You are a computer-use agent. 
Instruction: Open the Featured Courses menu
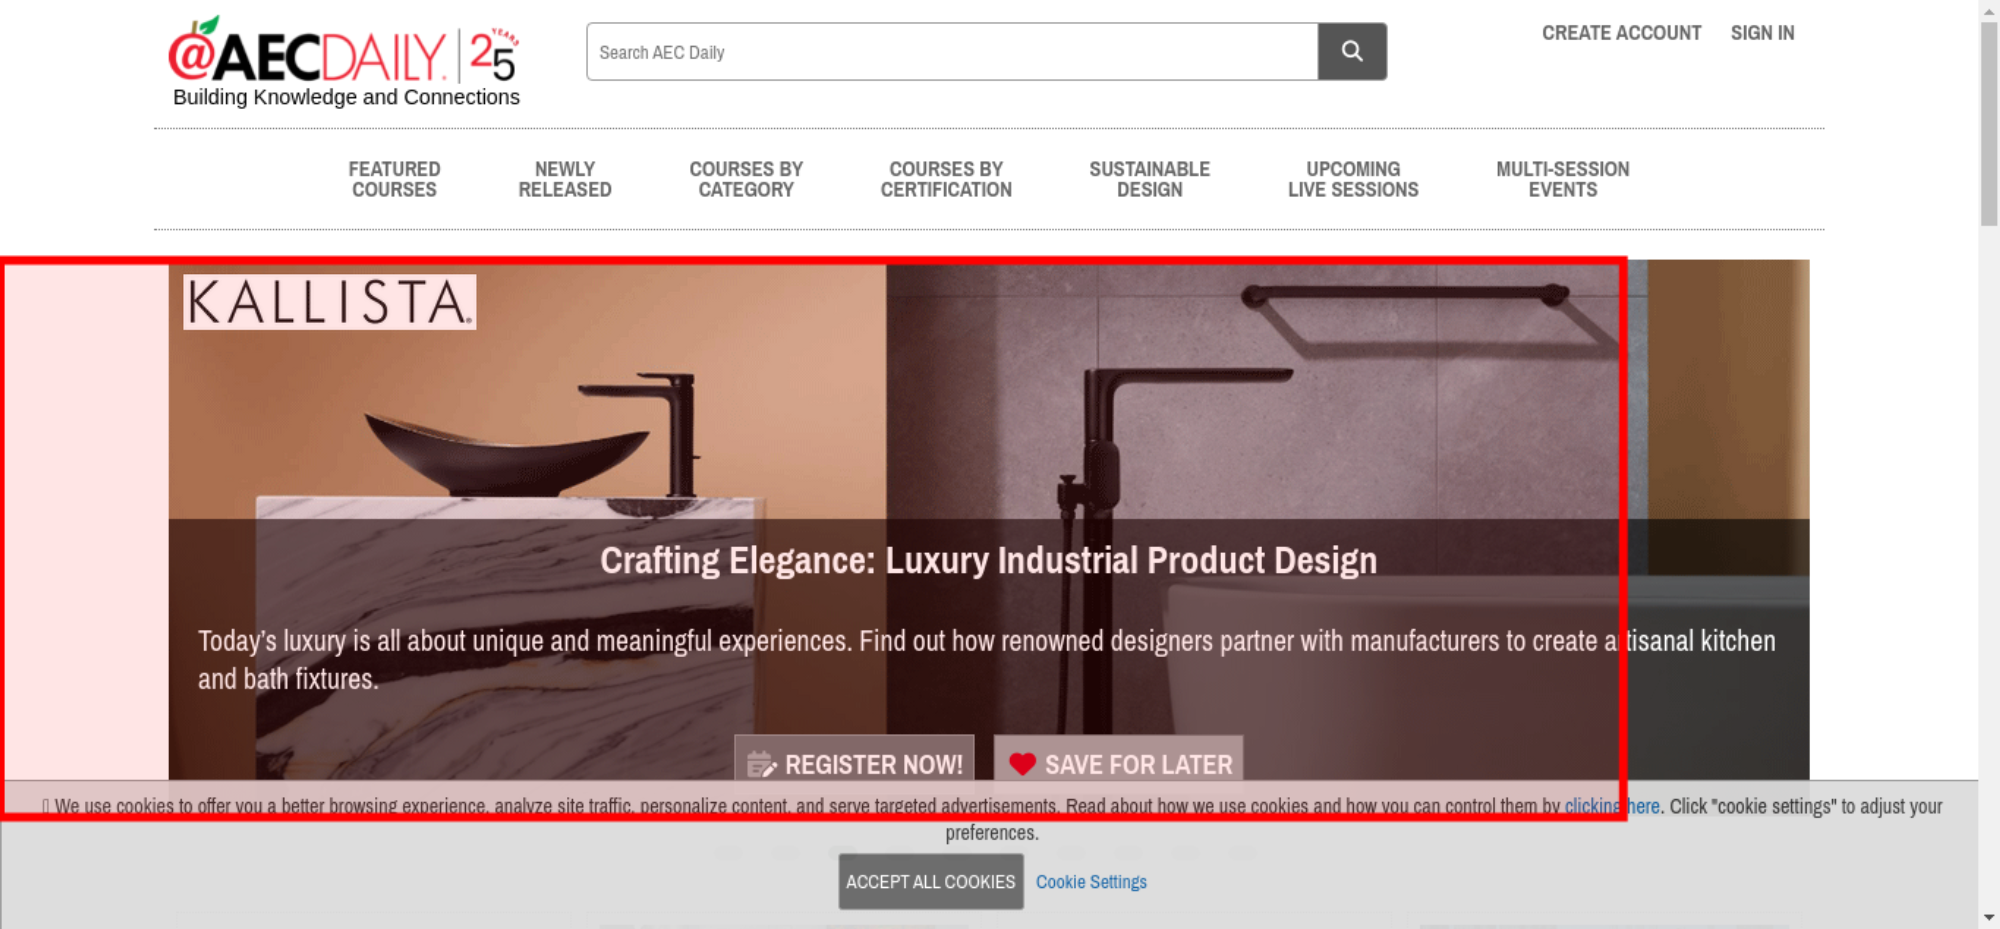[394, 180]
